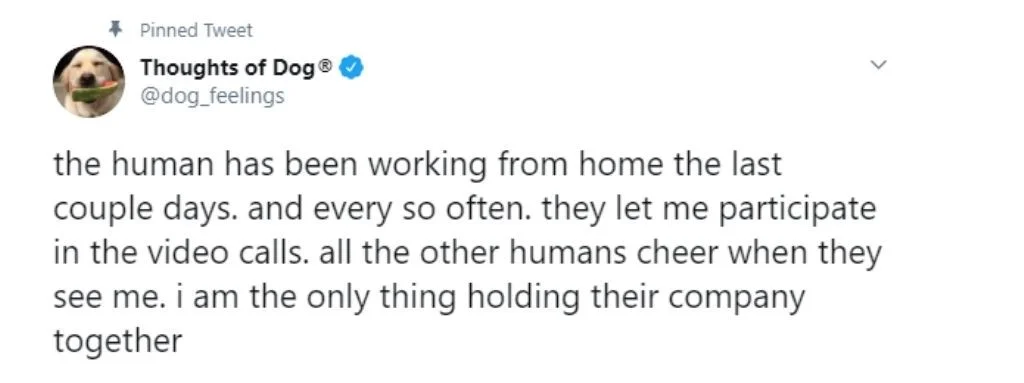Expand the tweet options chevron menu

pos(880,65)
